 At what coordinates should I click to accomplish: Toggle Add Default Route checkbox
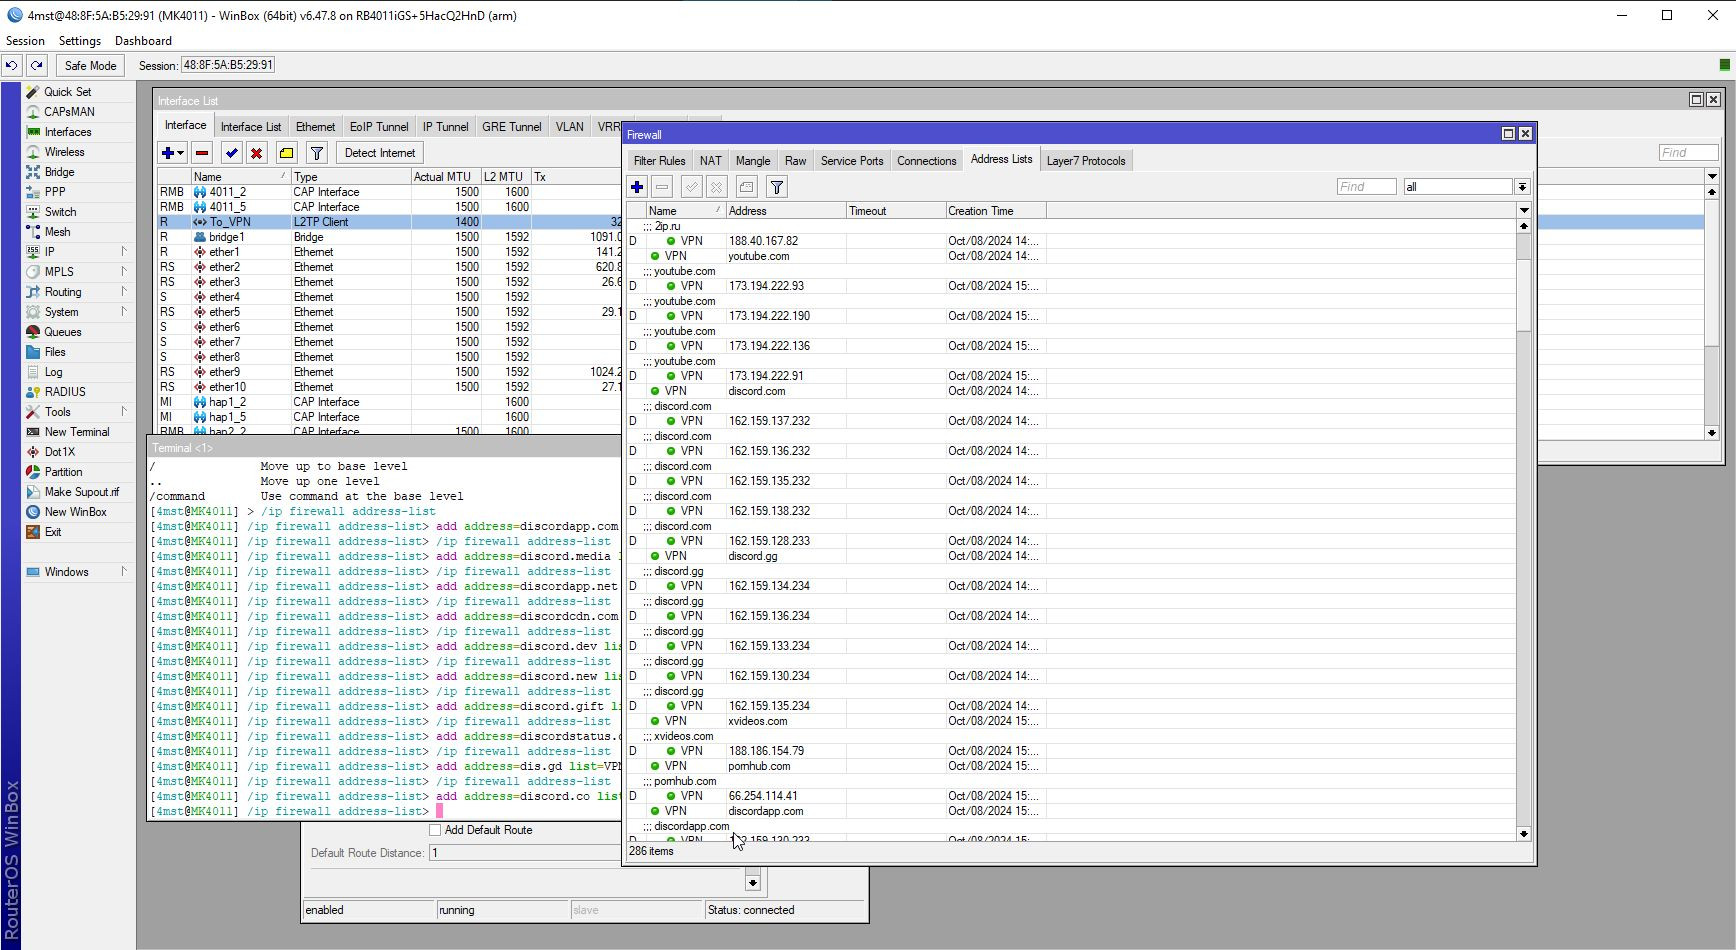(435, 830)
